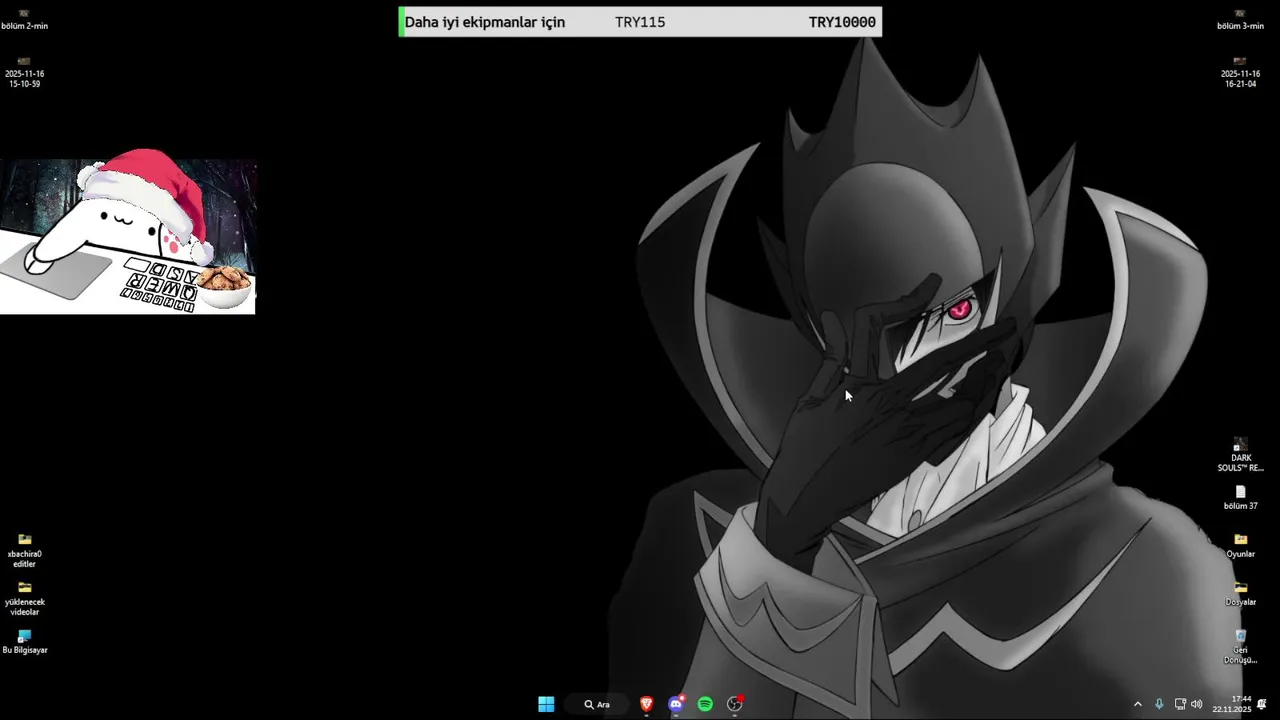Open the Windows Start menu
The image size is (1280, 720).
[x=546, y=704]
